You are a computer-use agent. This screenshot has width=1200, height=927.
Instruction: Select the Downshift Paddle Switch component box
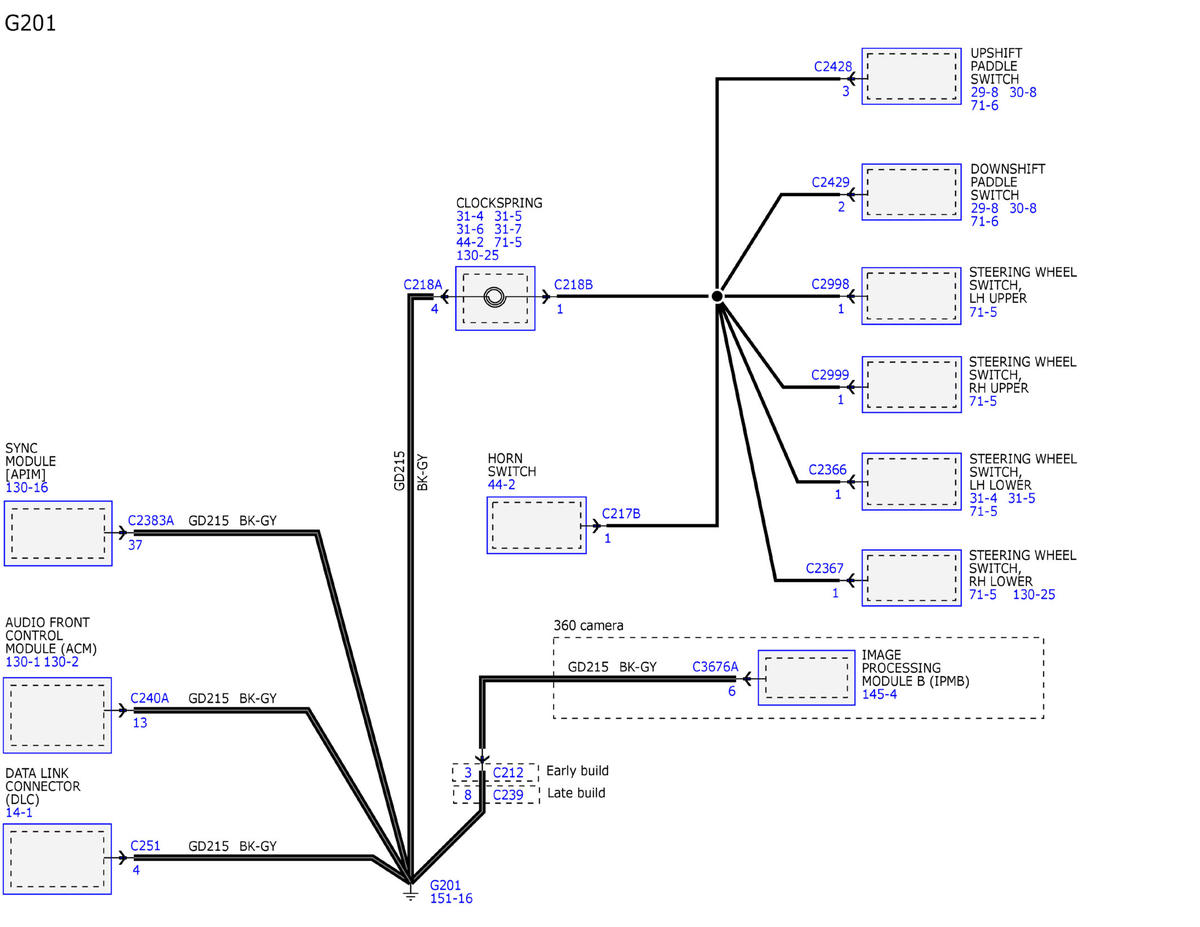tap(911, 192)
